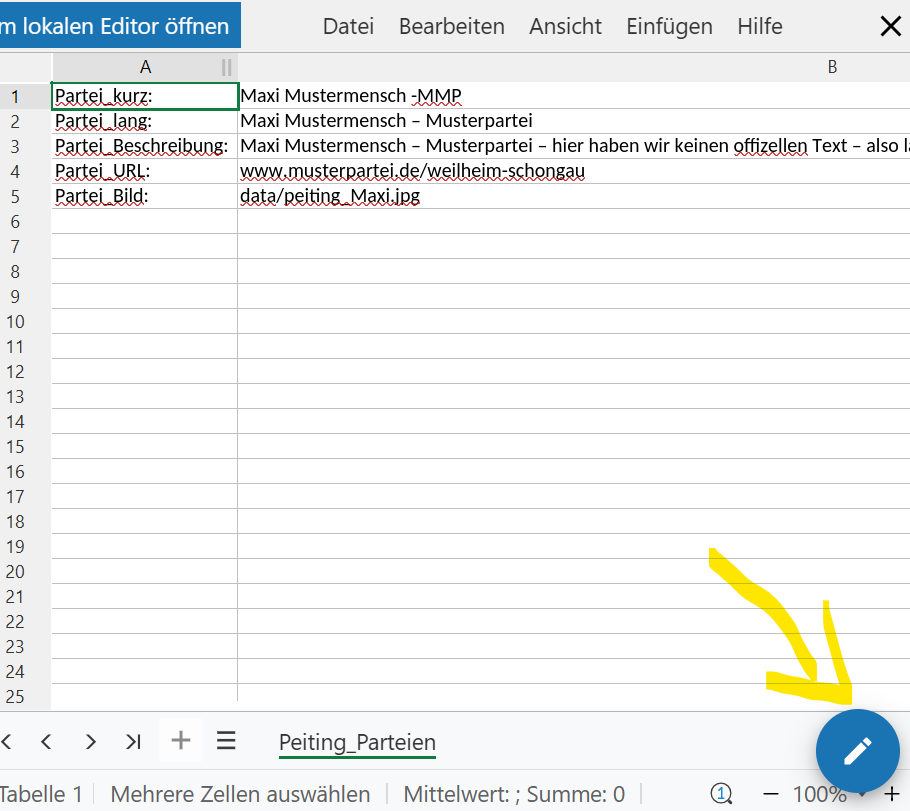Zoom in with the plus icon
The height and width of the screenshot is (811, 910).
coord(892,794)
